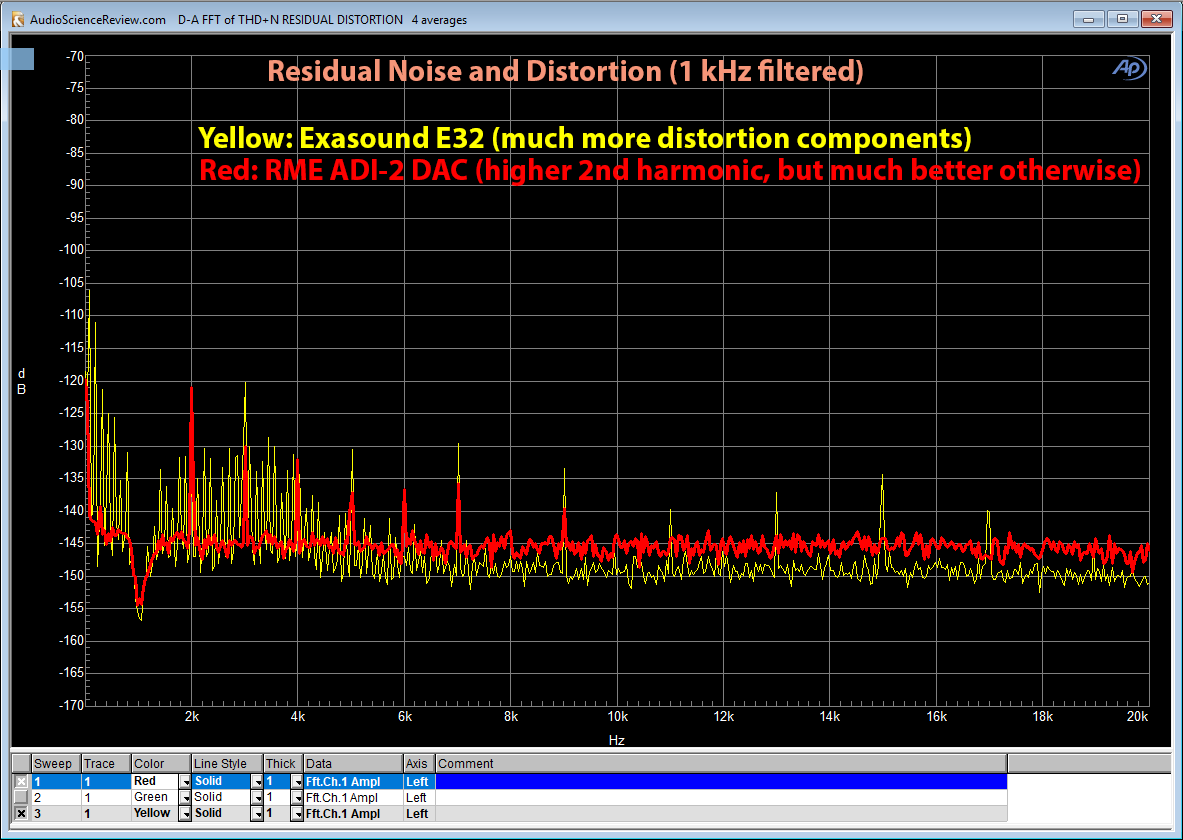1183x840 pixels.
Task: Restore down the graph window
Action: pyautogui.click(x=1123, y=19)
